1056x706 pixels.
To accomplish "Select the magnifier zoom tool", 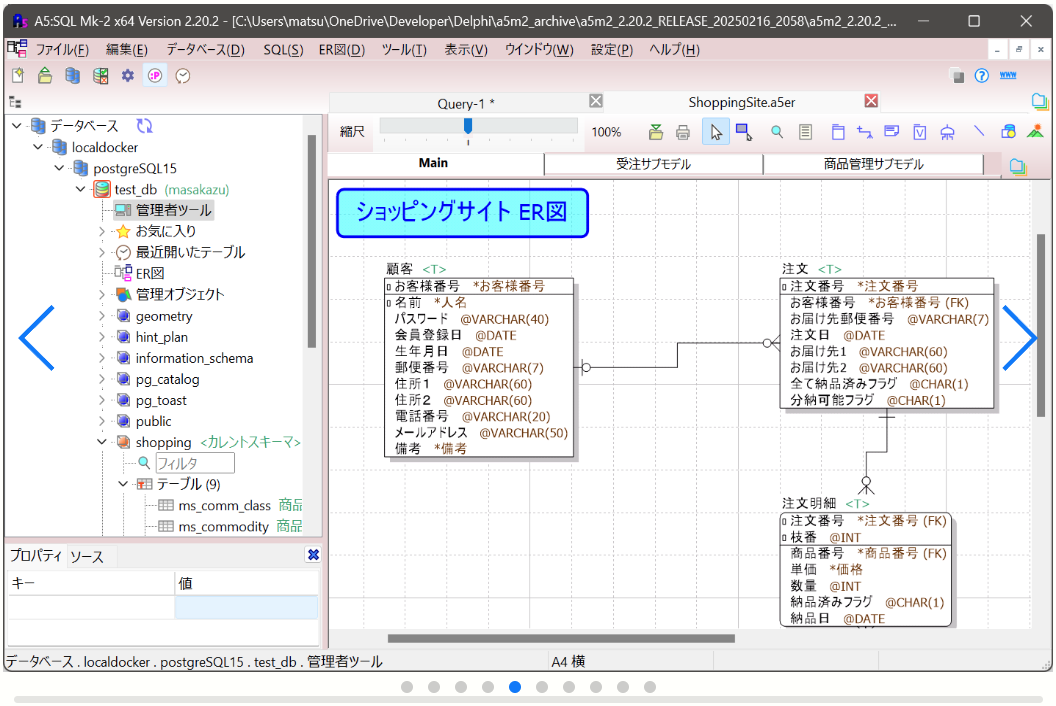I will (x=776, y=132).
